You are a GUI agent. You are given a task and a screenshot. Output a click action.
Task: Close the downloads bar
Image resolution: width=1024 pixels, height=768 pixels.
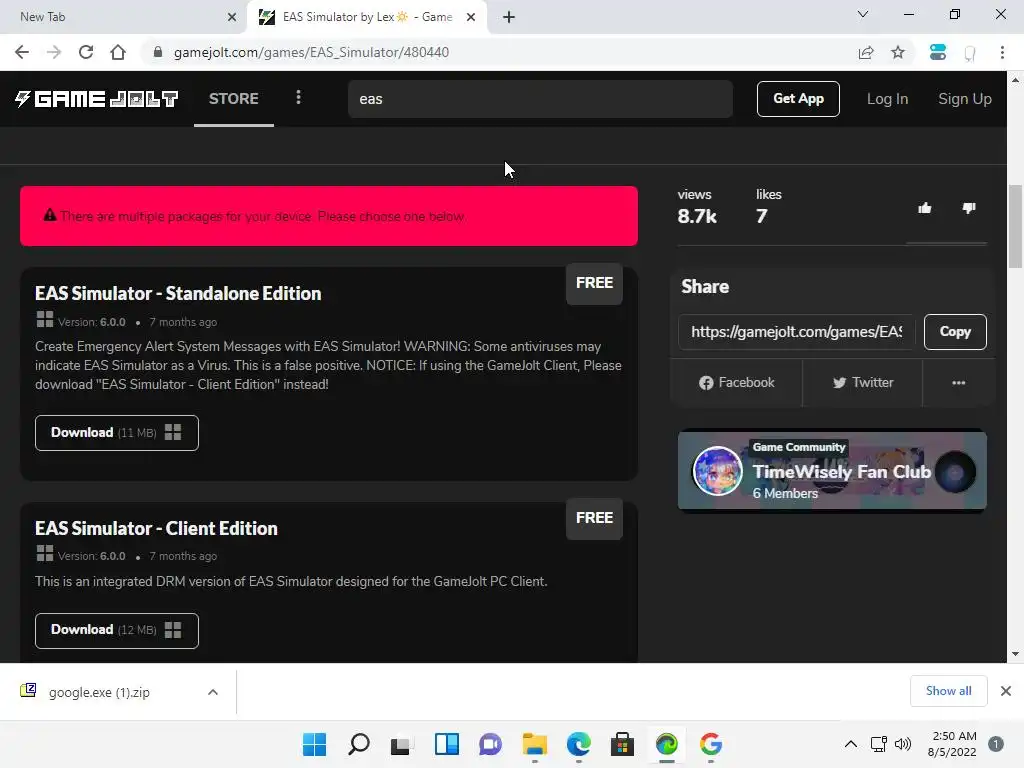click(1006, 691)
